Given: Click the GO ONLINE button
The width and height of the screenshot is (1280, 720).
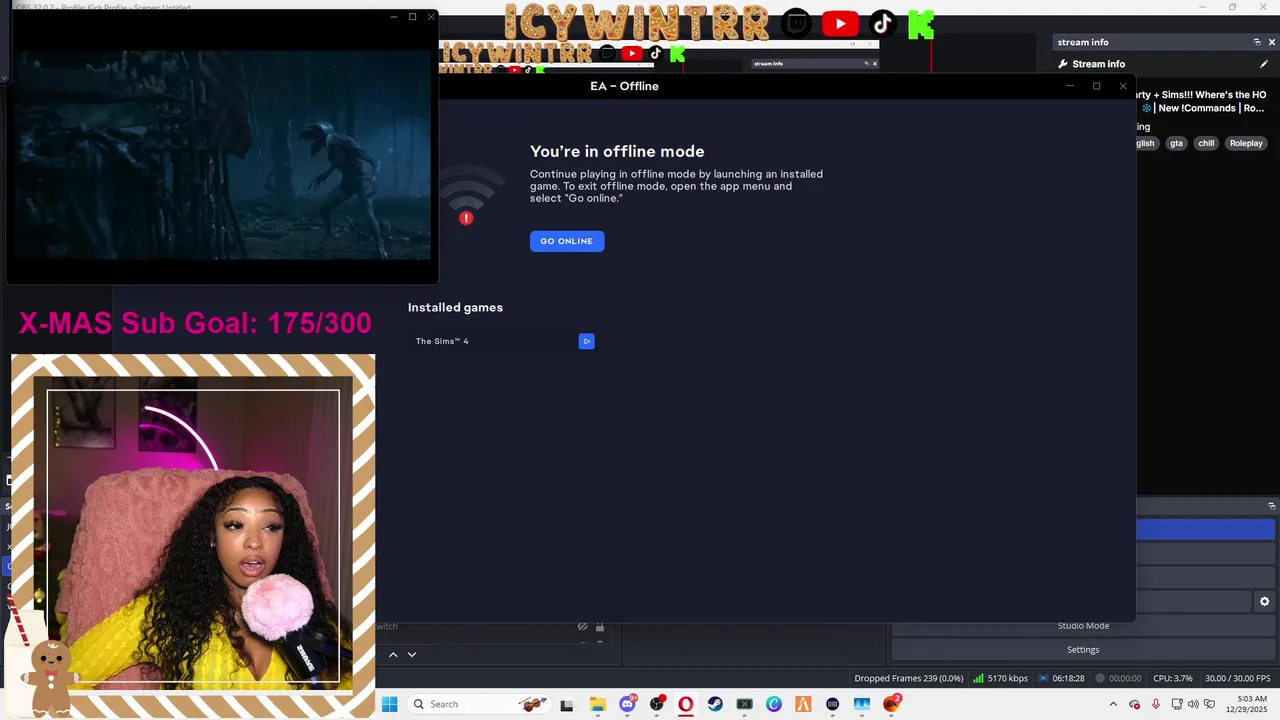Looking at the screenshot, I should click(x=567, y=241).
